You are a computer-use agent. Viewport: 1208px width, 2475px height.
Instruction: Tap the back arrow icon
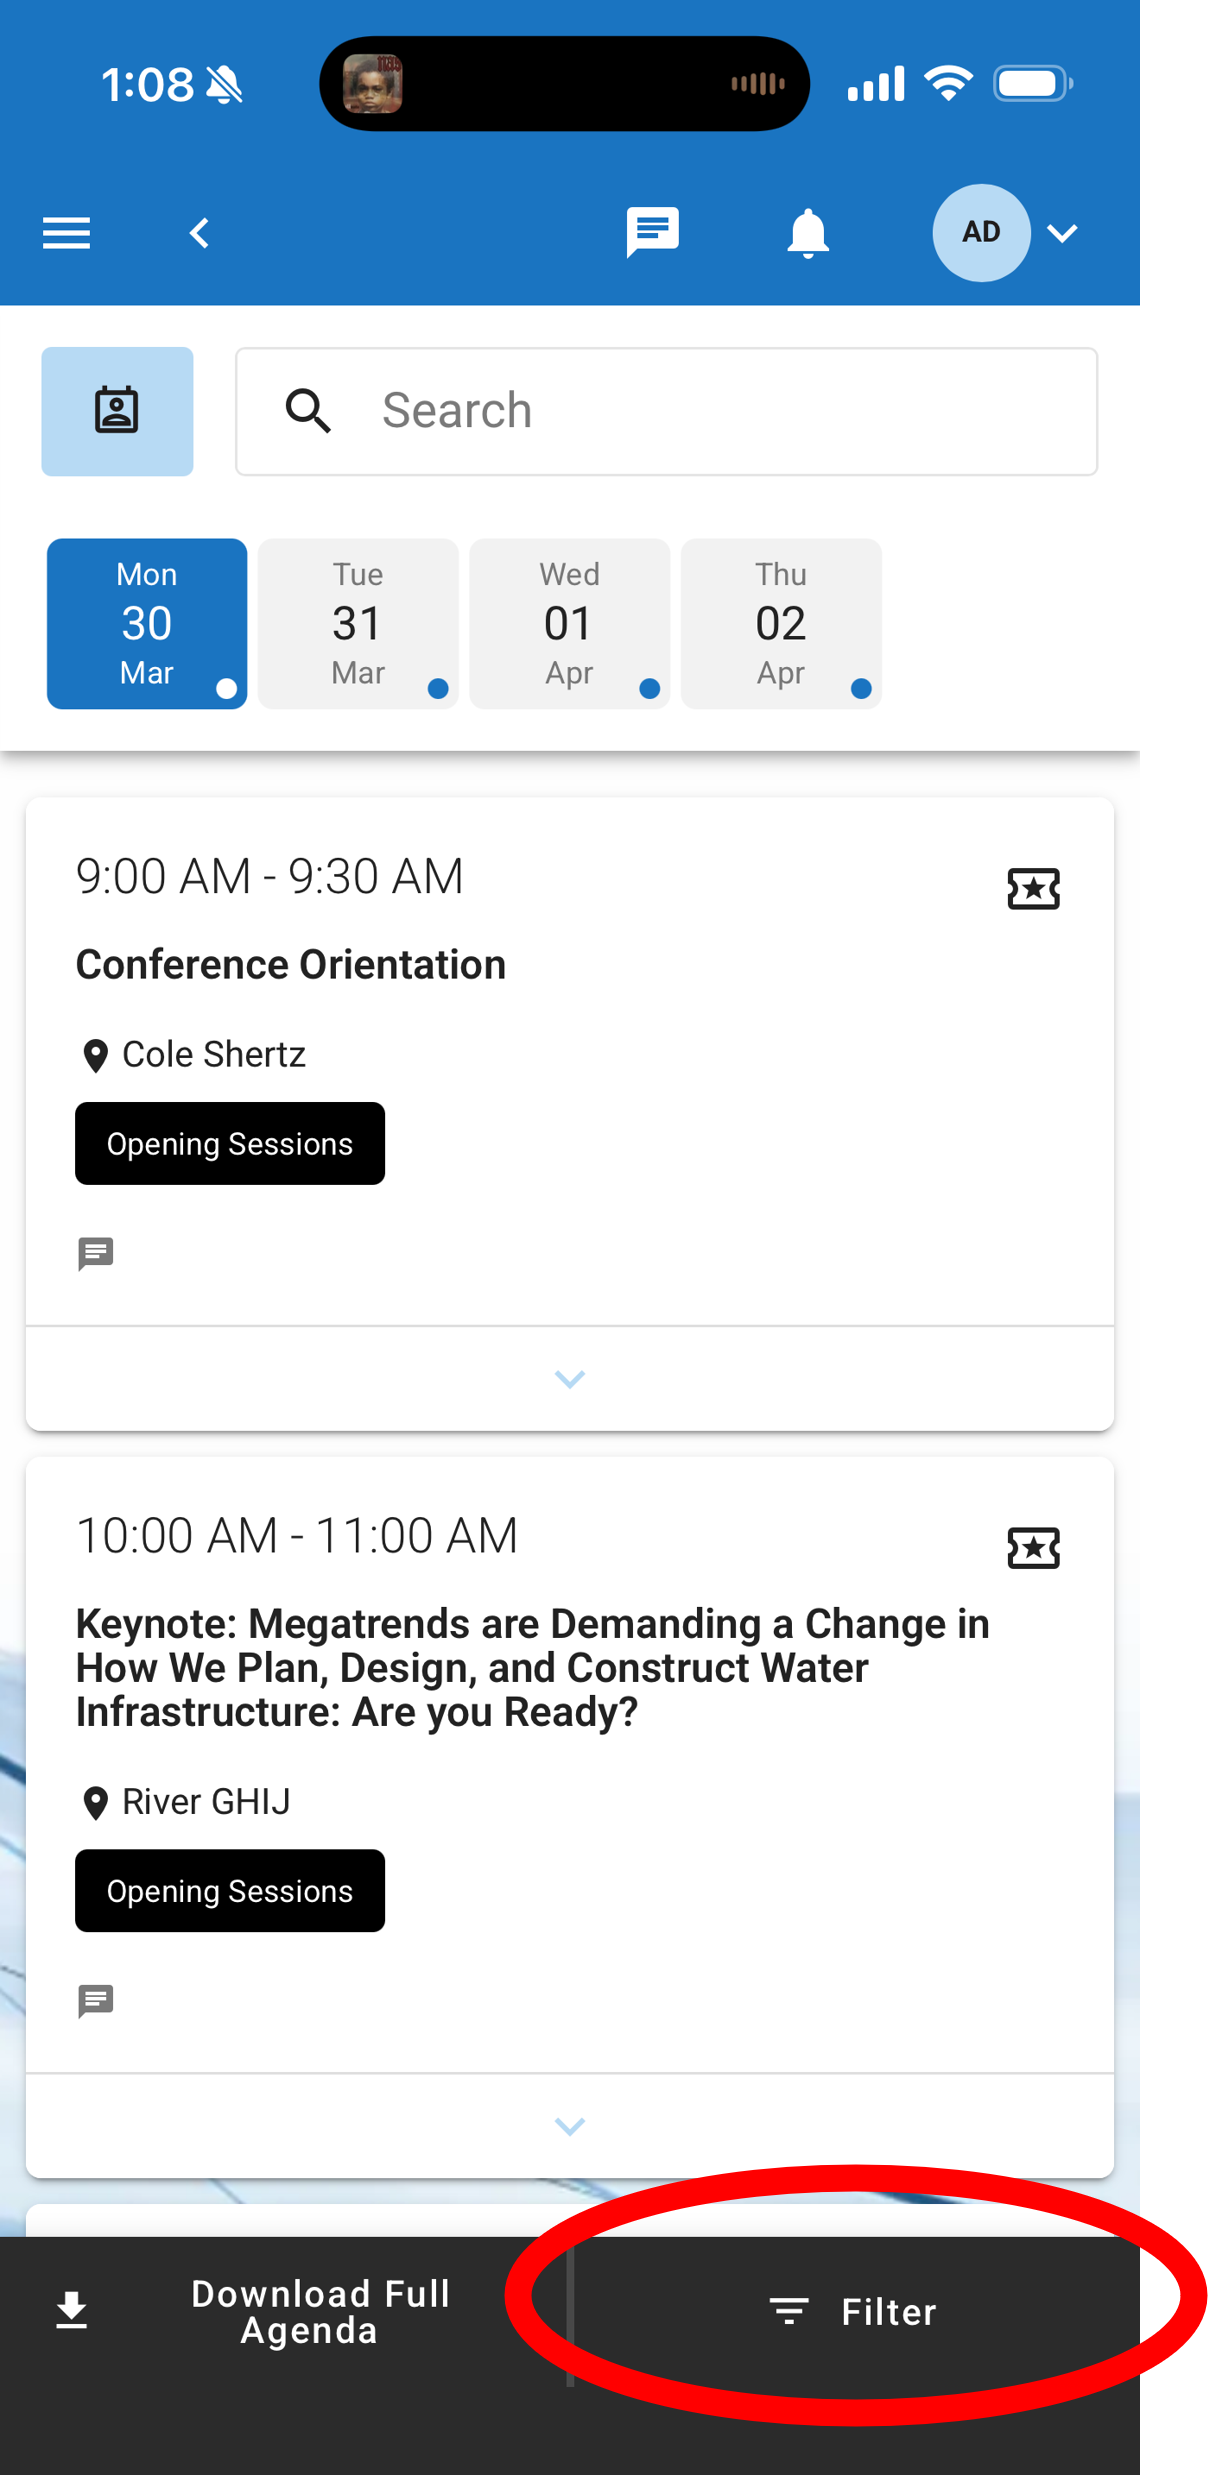click(200, 233)
